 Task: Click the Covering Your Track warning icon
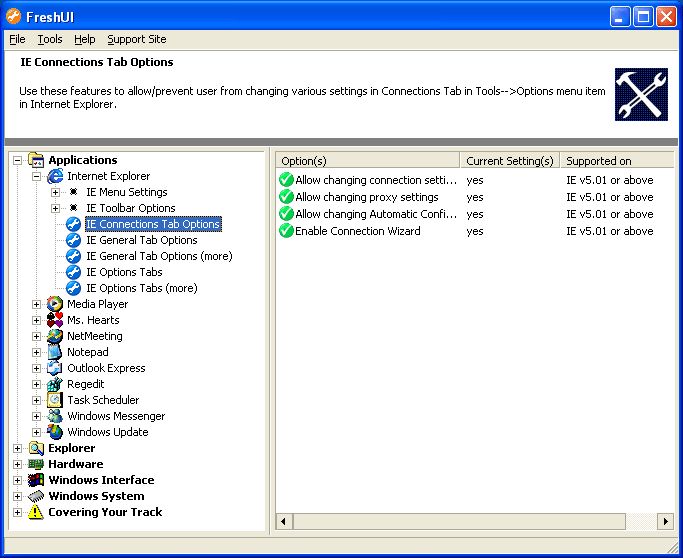pos(36,512)
